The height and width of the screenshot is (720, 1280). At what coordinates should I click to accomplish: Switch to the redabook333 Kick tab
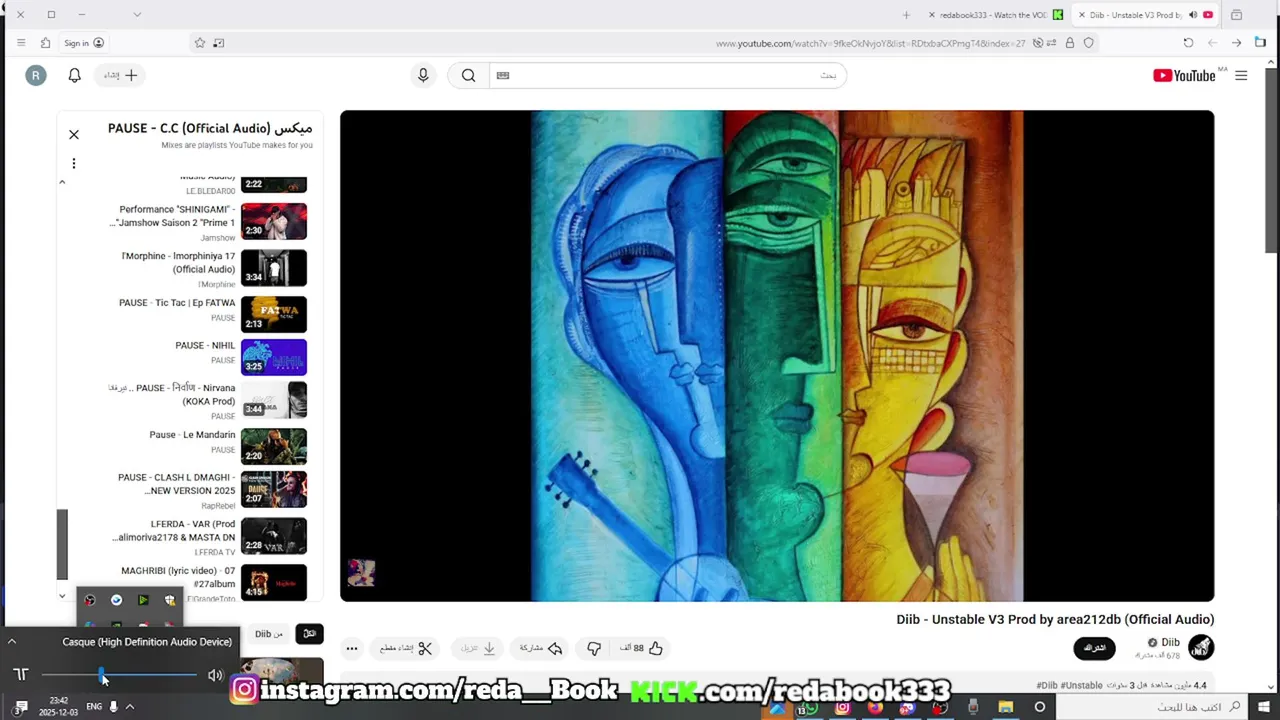[x=993, y=15]
